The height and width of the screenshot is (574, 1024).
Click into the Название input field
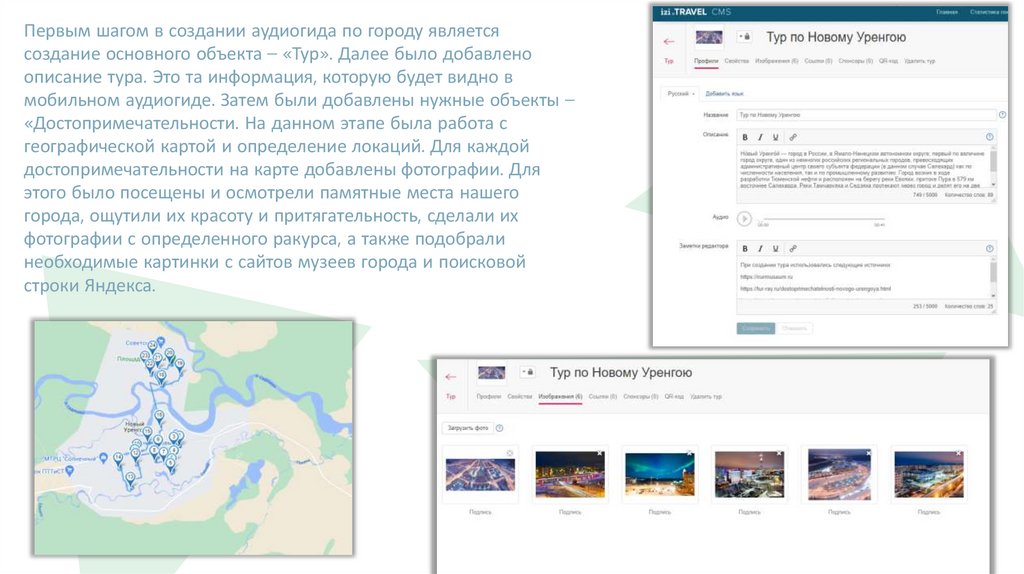click(x=866, y=115)
